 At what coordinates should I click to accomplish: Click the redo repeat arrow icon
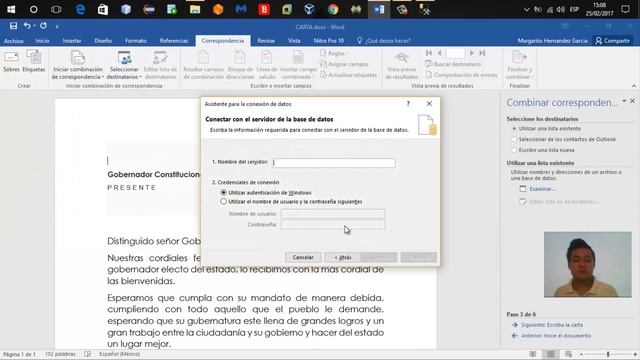coord(43,26)
